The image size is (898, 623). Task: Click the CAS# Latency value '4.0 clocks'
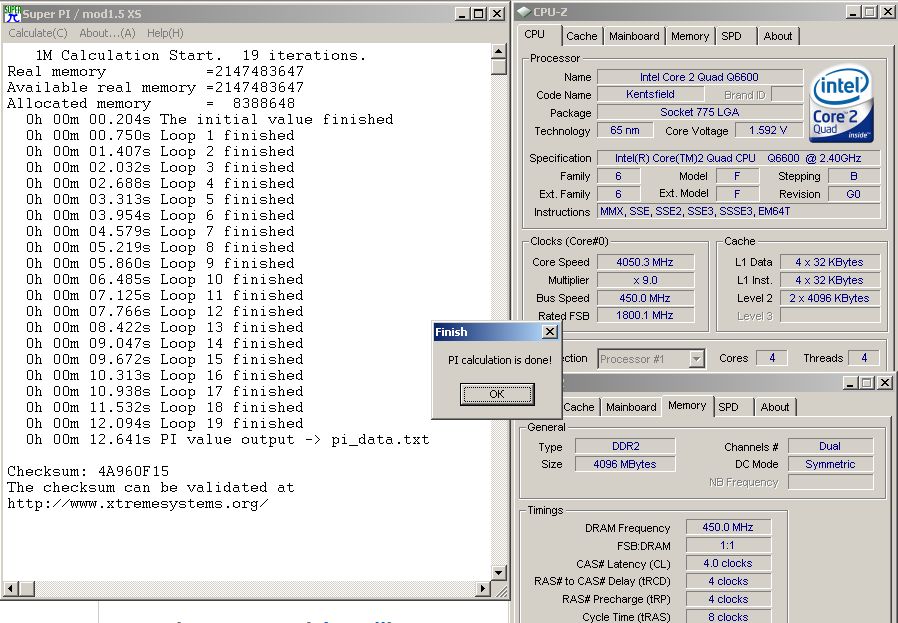728,563
